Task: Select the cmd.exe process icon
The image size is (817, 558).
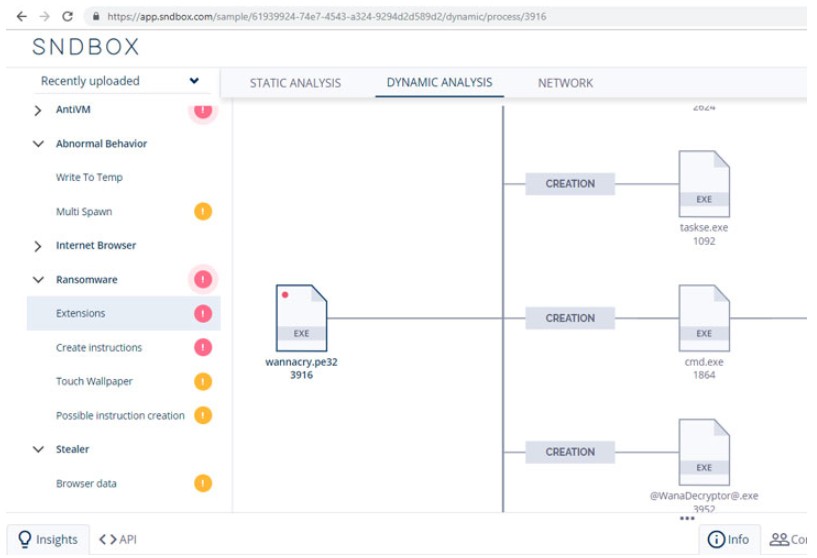Action: coord(704,318)
